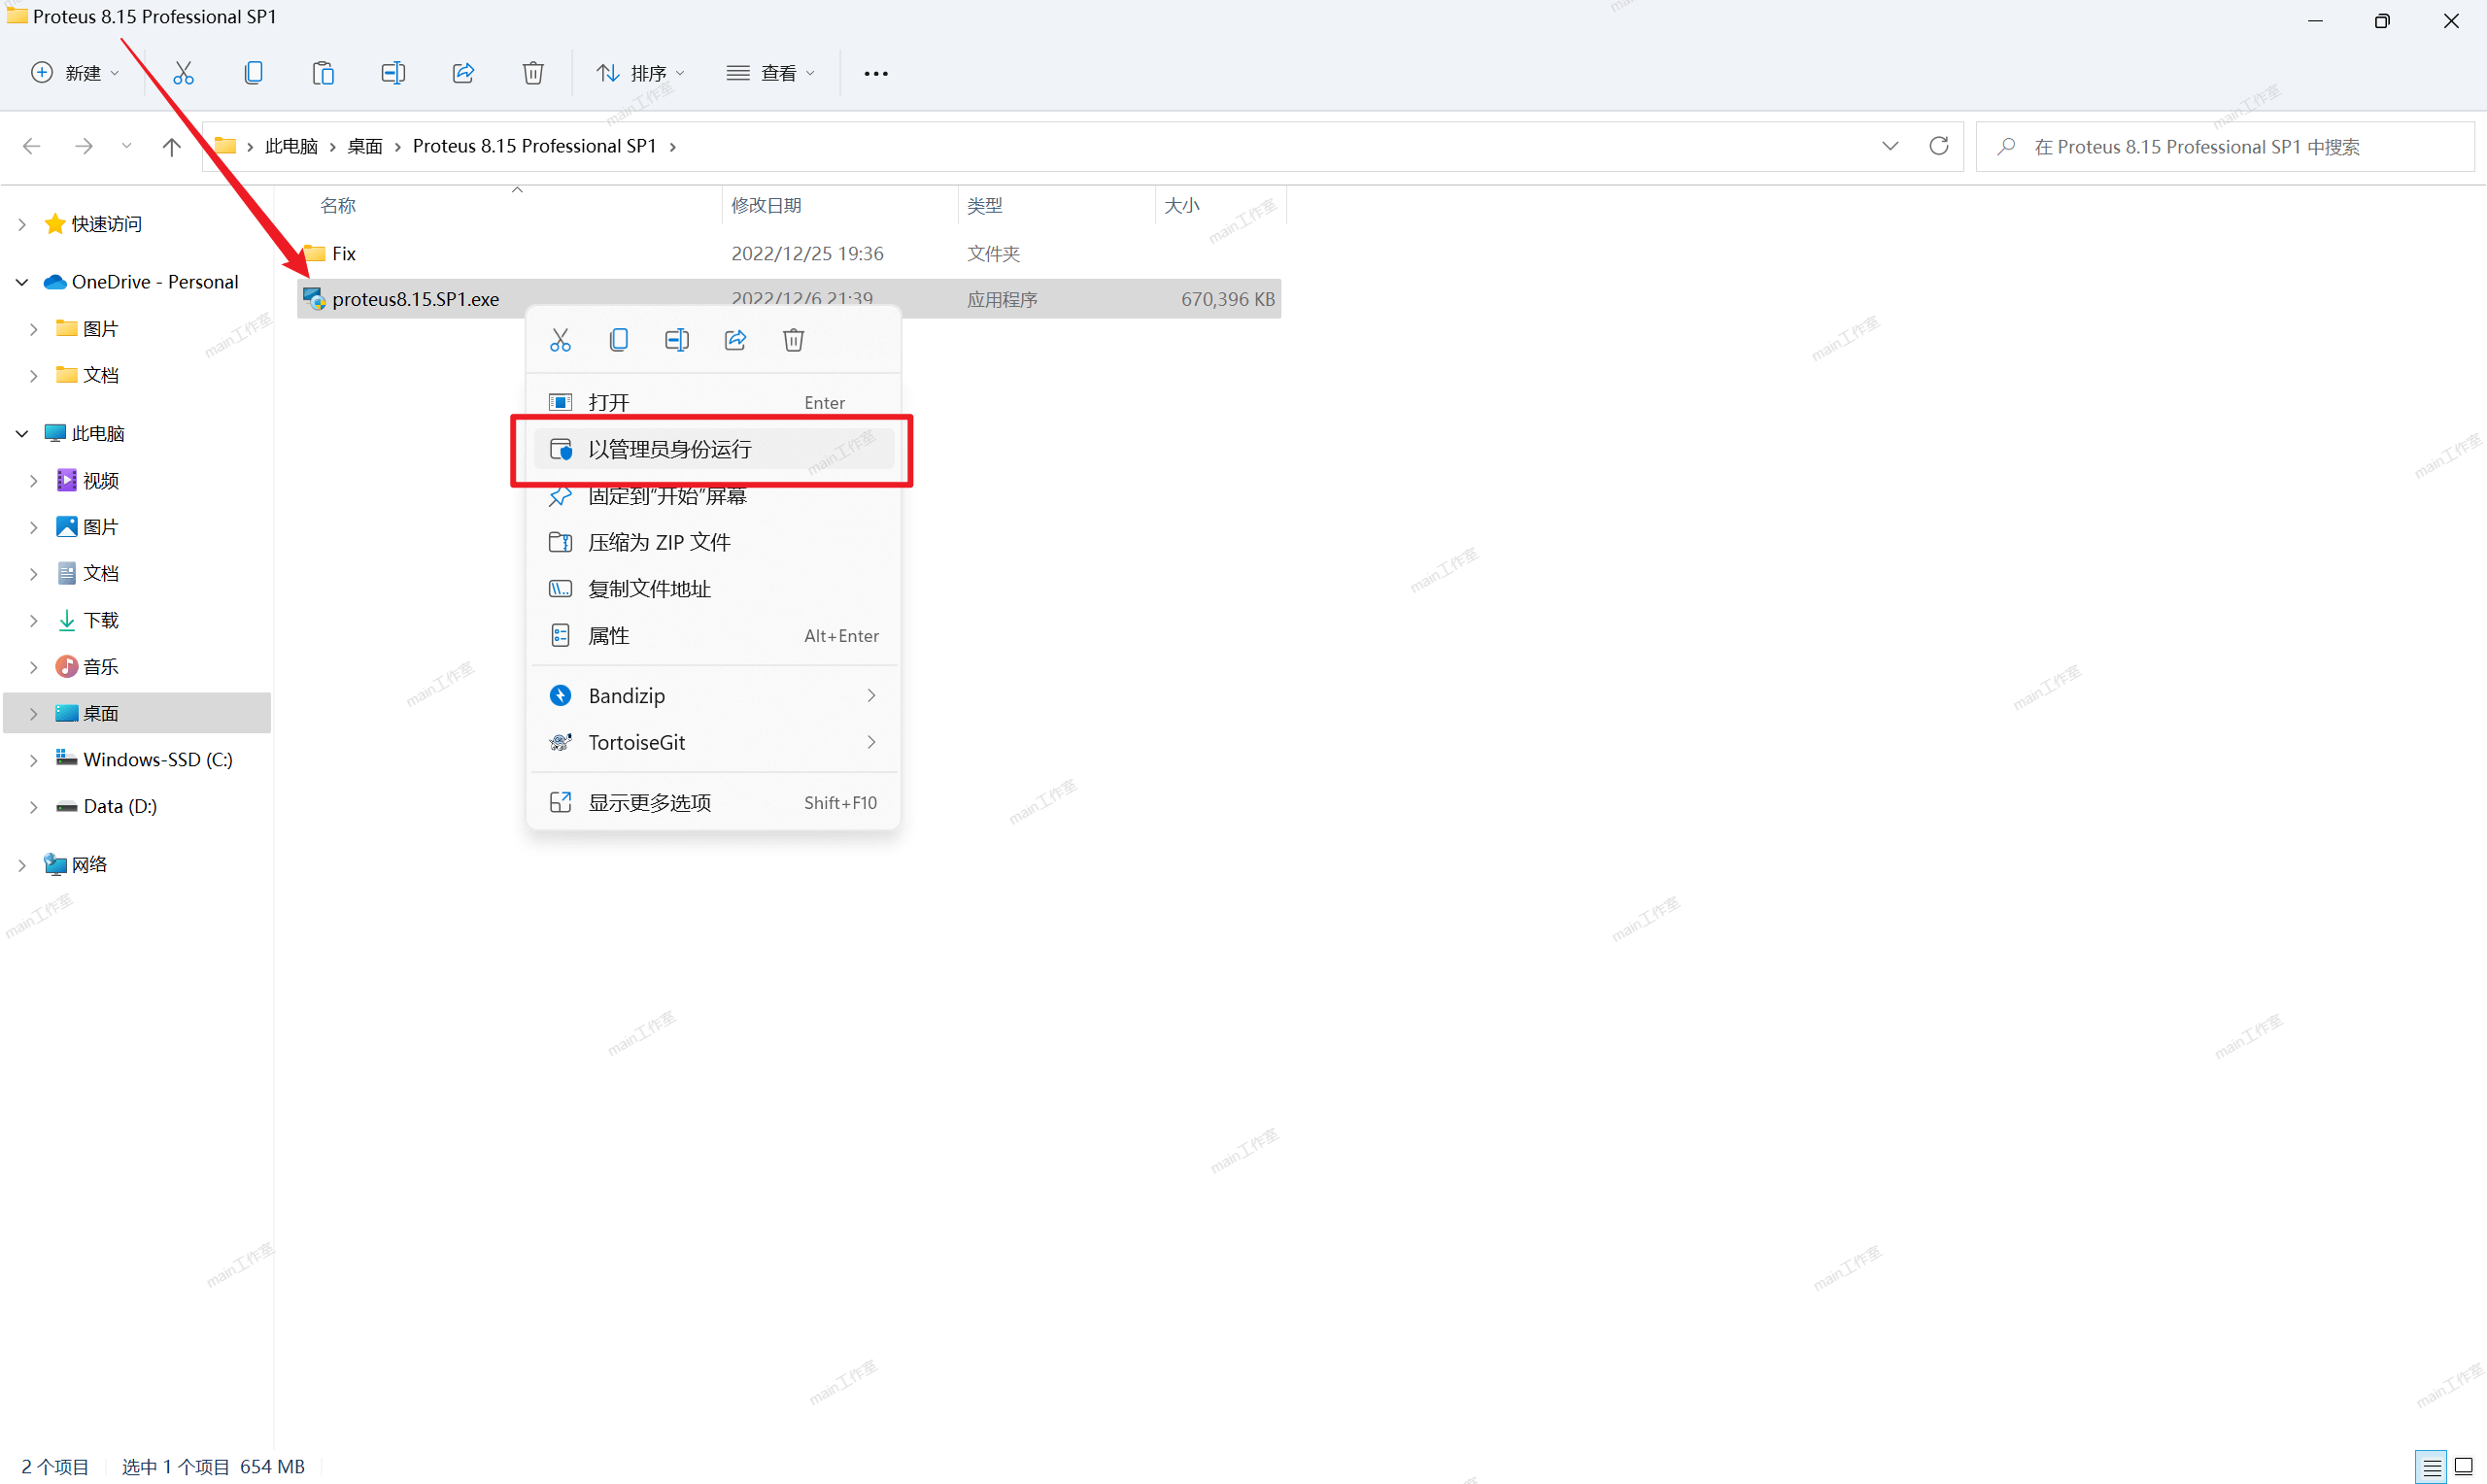This screenshot has width=2487, height=1484.
Task: Open the 查看 (View) dropdown
Action: (770, 73)
